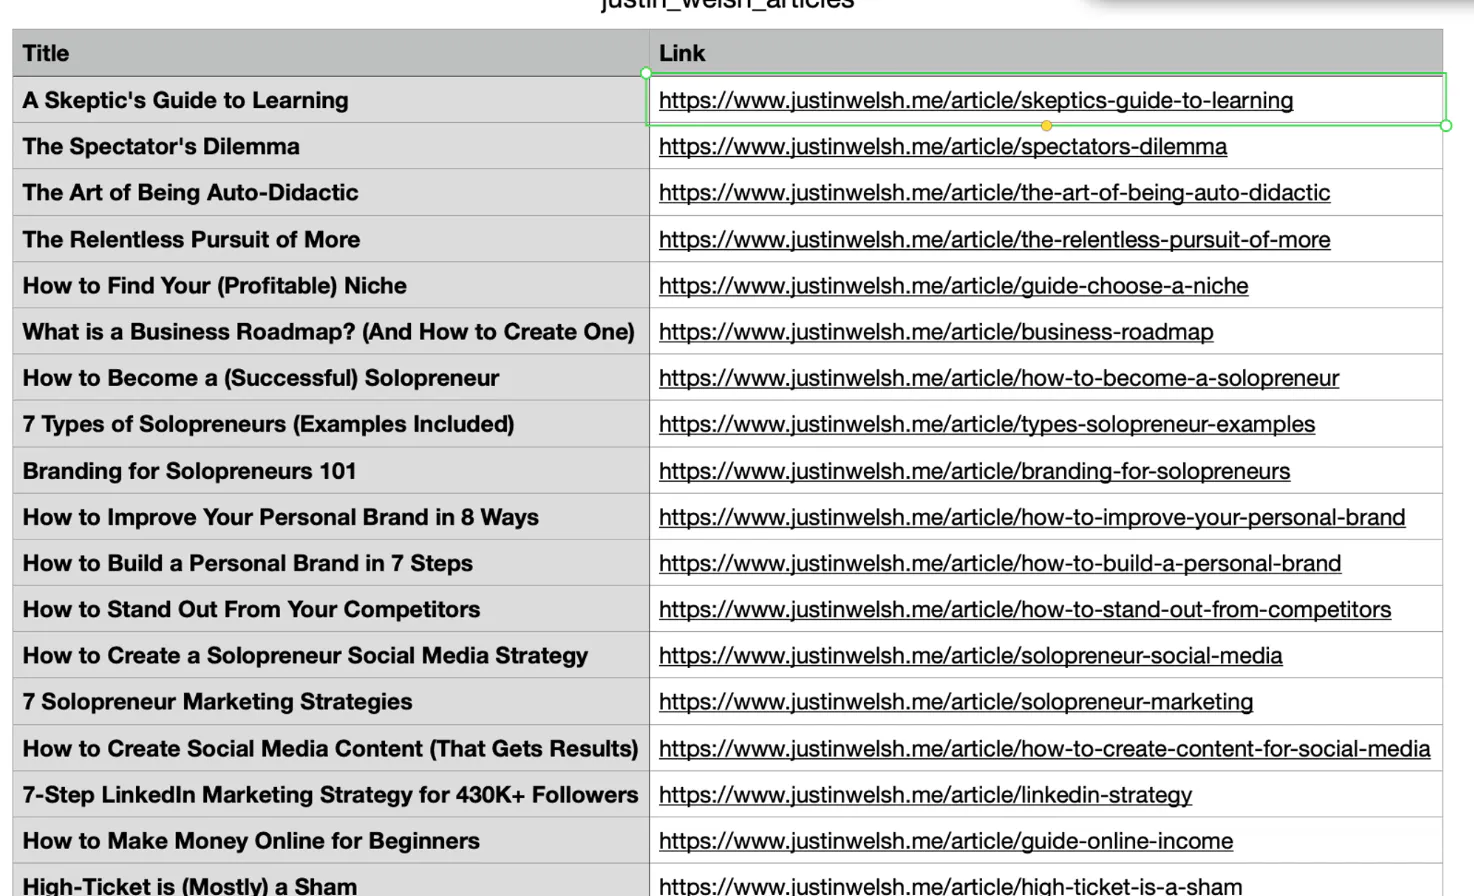
Task: Open the high-ticket-is-a-sham link
Action: pyautogui.click(x=951, y=886)
